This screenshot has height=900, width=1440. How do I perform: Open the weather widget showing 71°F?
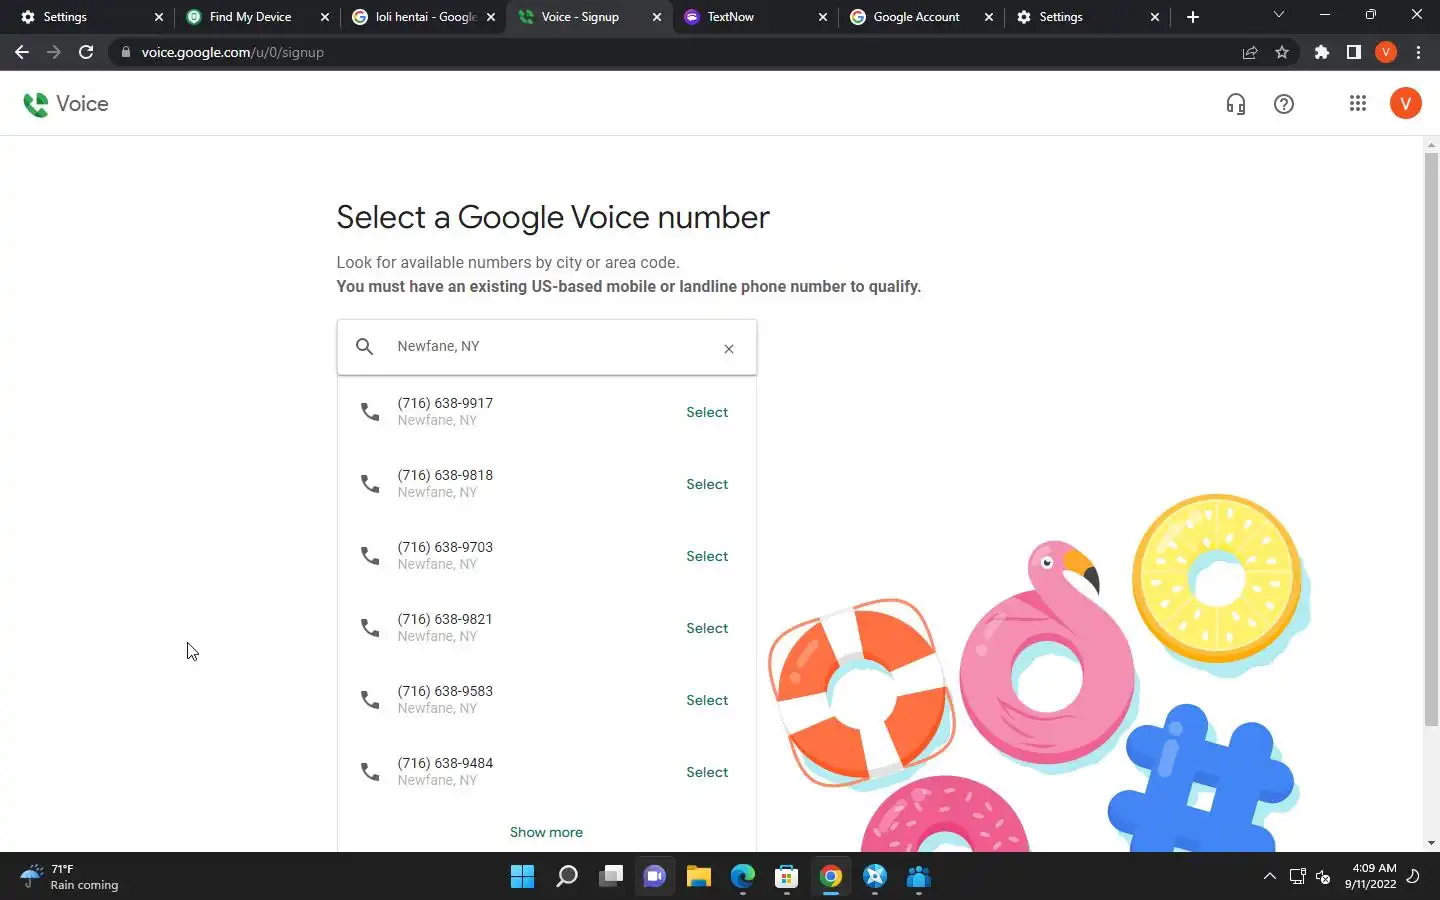pyautogui.click(x=70, y=877)
